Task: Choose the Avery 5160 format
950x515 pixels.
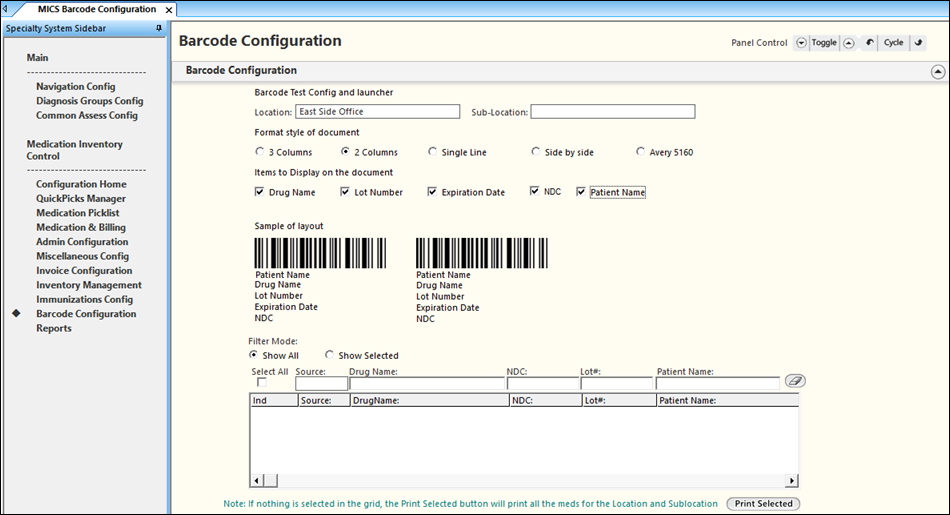Action: (x=640, y=151)
